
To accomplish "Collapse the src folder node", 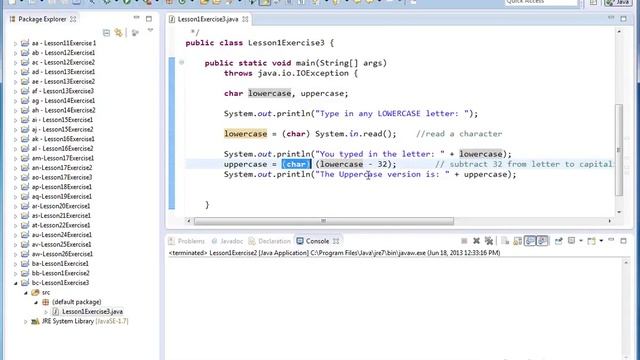I will pyautogui.click(x=26, y=293).
